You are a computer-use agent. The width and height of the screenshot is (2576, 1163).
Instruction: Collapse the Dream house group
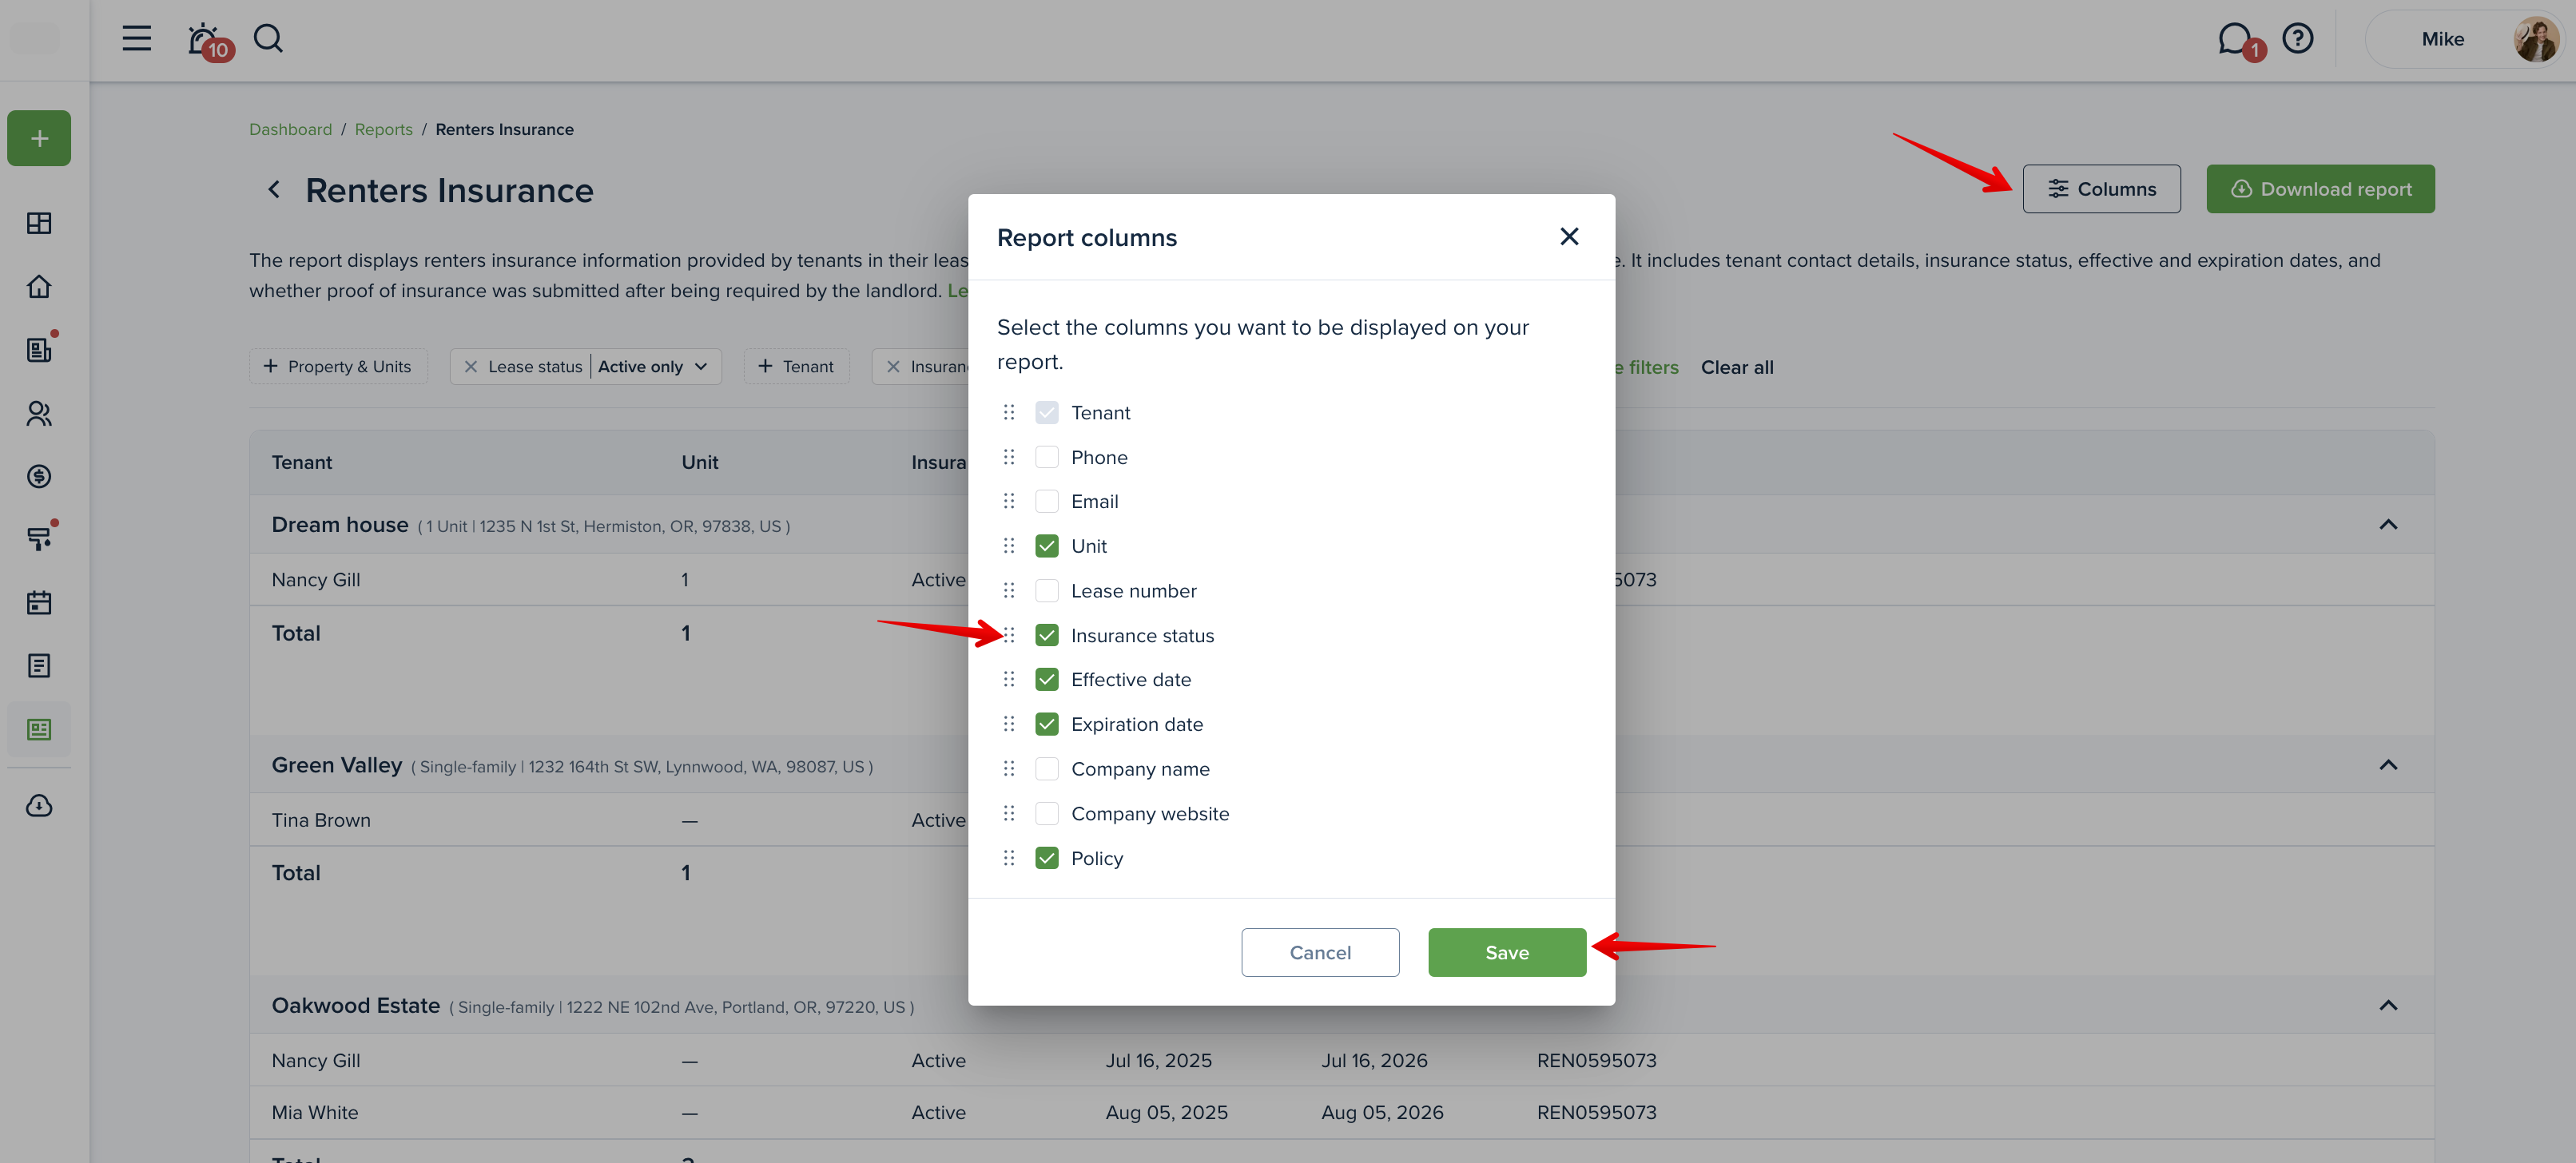[x=2388, y=525]
